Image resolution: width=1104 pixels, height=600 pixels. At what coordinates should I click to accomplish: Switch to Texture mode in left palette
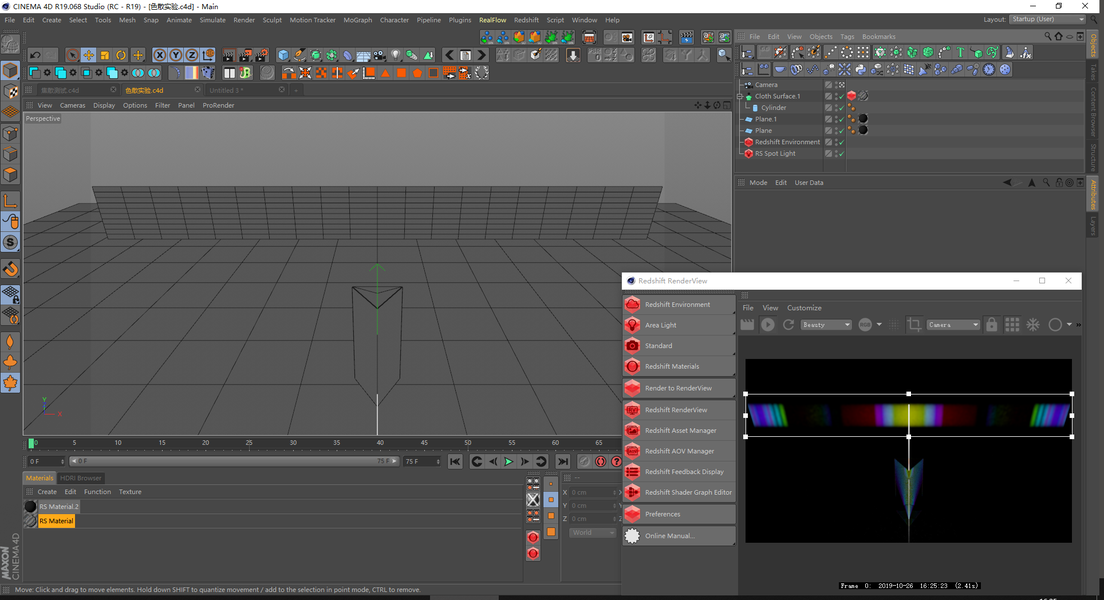pyautogui.click(x=10, y=92)
